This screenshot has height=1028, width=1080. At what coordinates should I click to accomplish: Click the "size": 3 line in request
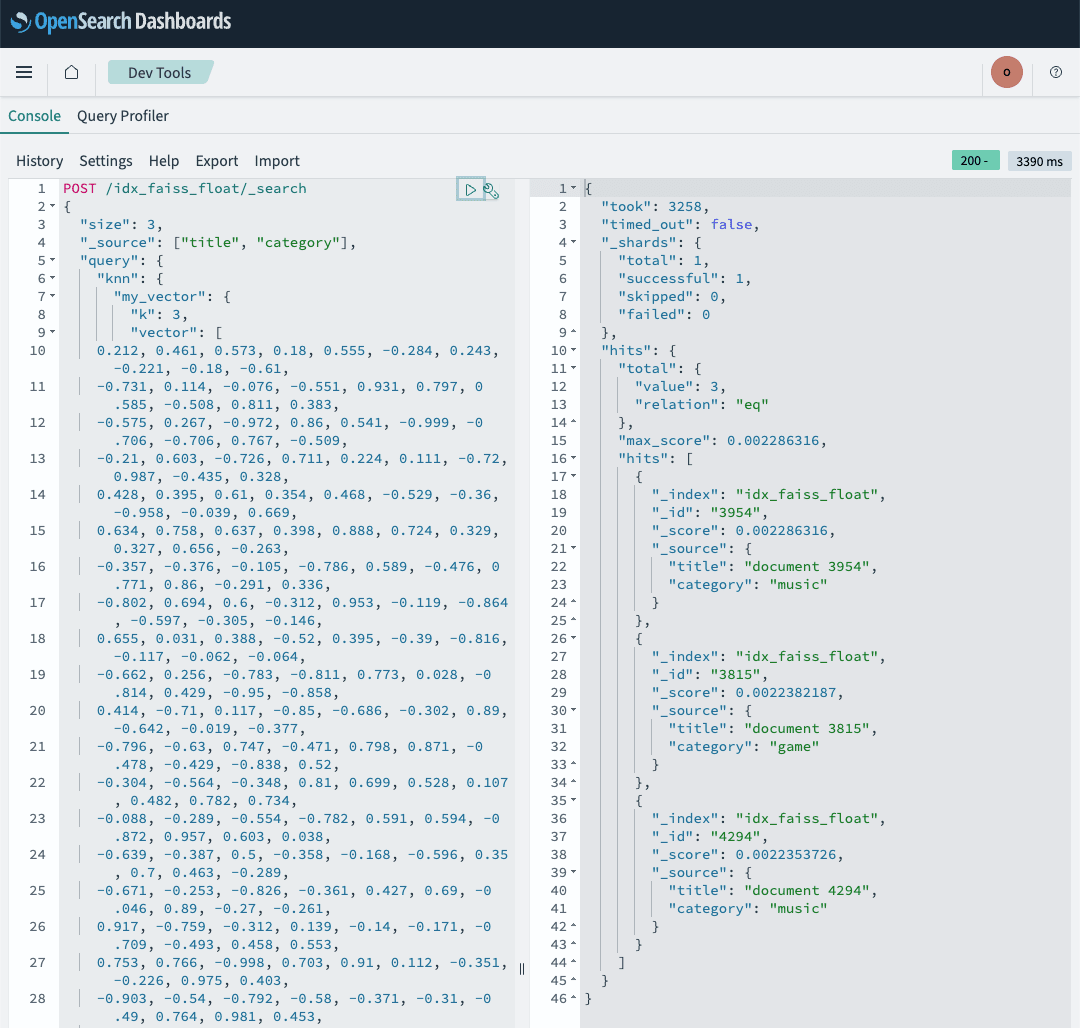pyautogui.click(x=121, y=224)
